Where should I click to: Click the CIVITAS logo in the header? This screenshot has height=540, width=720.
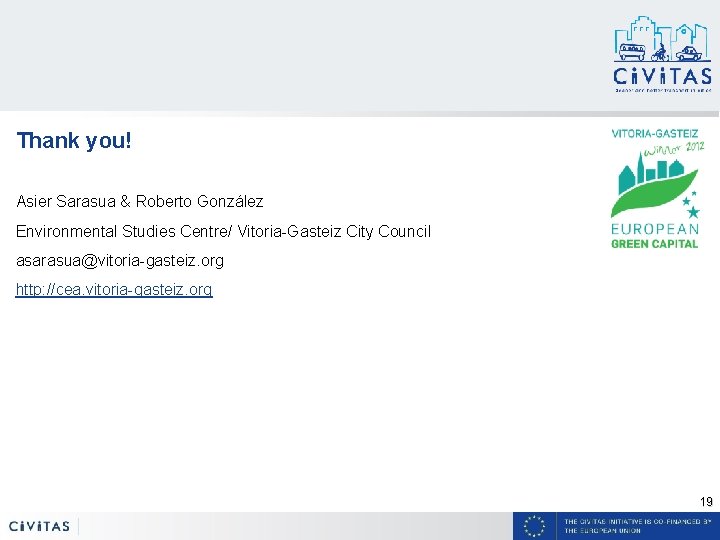pyautogui.click(x=663, y=54)
